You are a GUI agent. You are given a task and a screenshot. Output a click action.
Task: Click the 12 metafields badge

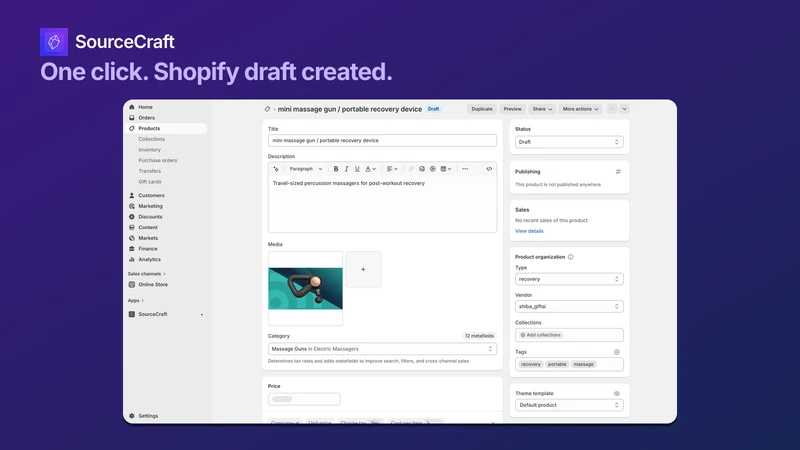(479, 336)
